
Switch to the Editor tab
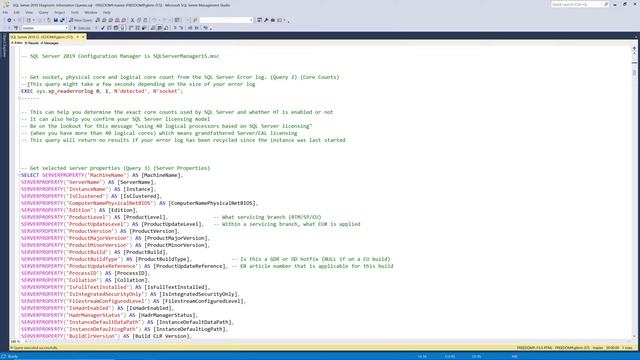pos(17,43)
